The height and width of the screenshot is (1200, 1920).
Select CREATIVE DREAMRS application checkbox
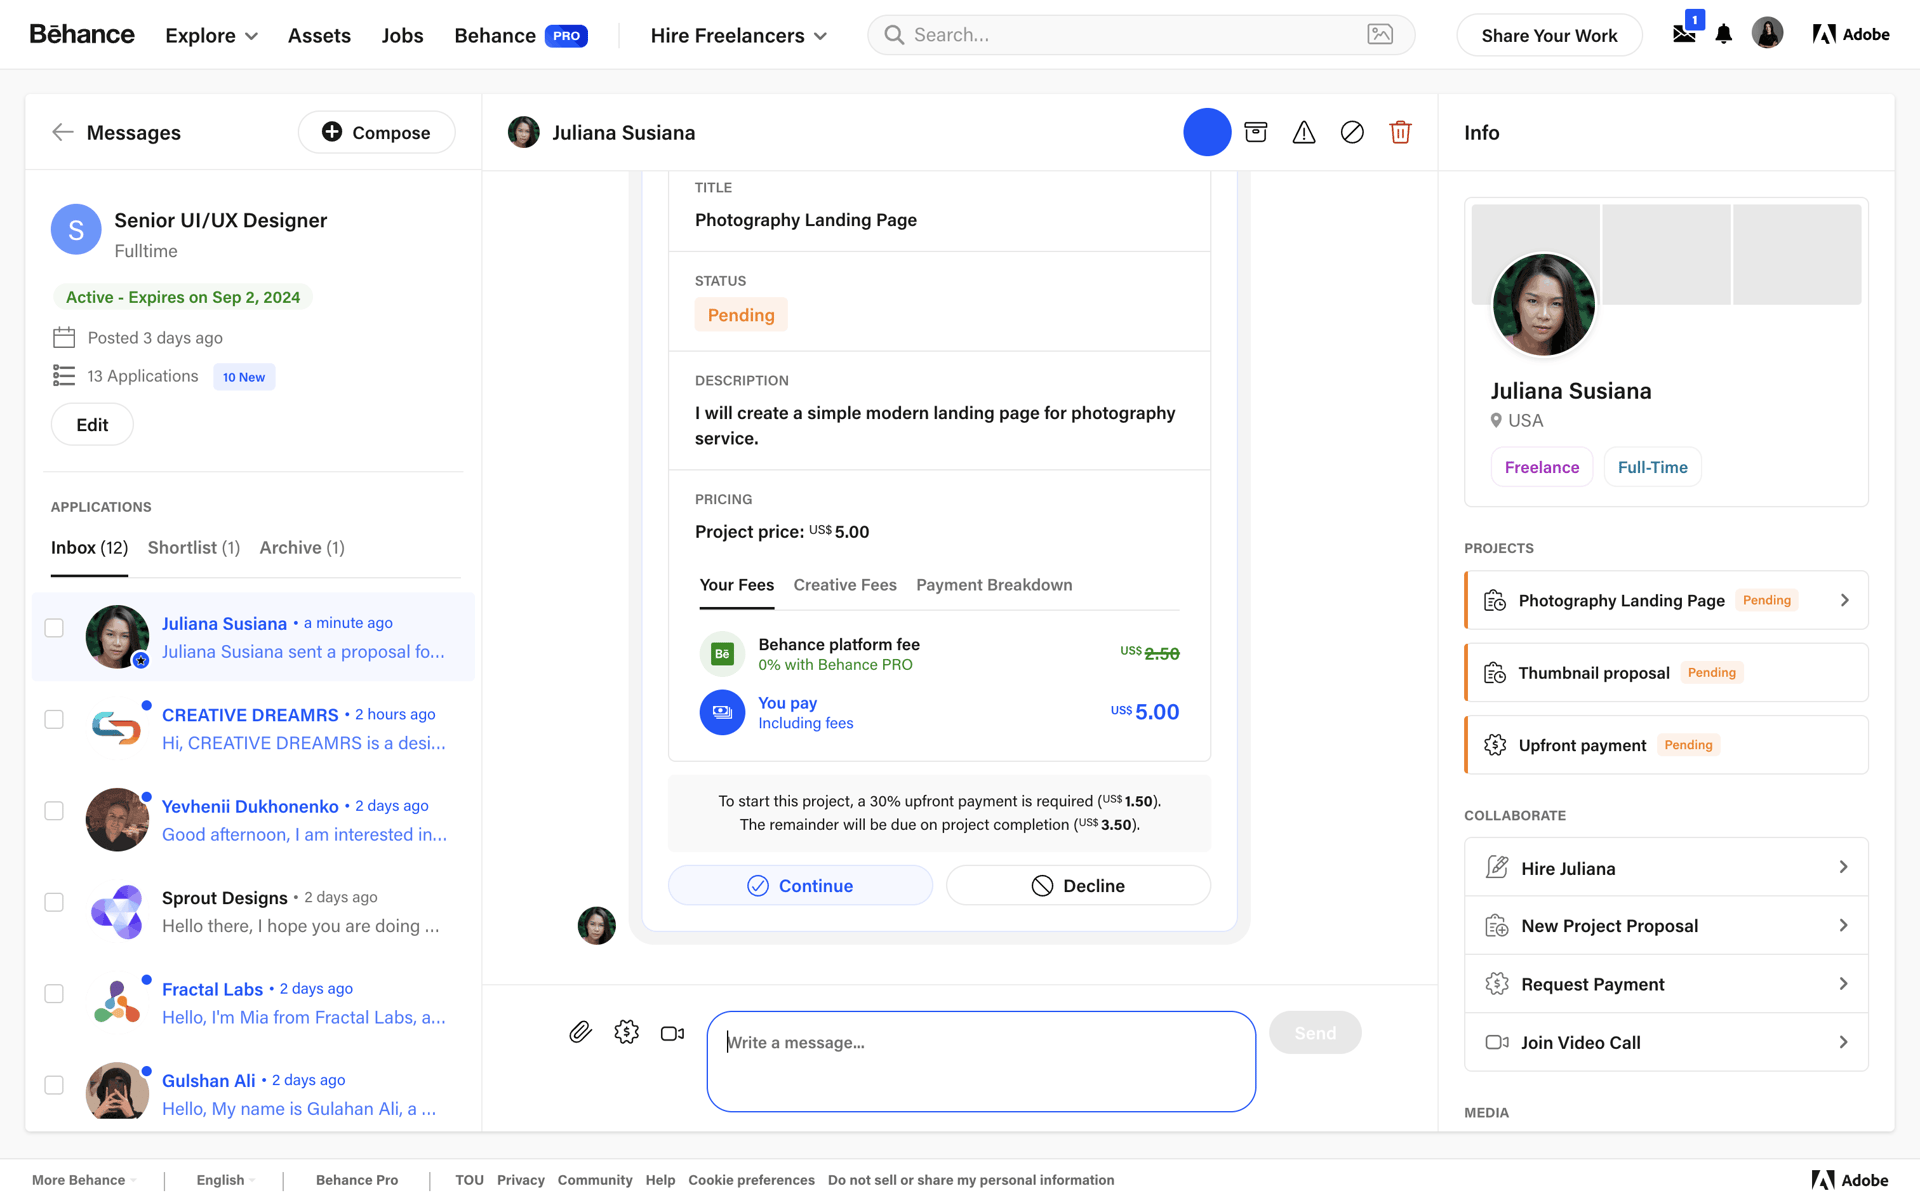point(54,720)
